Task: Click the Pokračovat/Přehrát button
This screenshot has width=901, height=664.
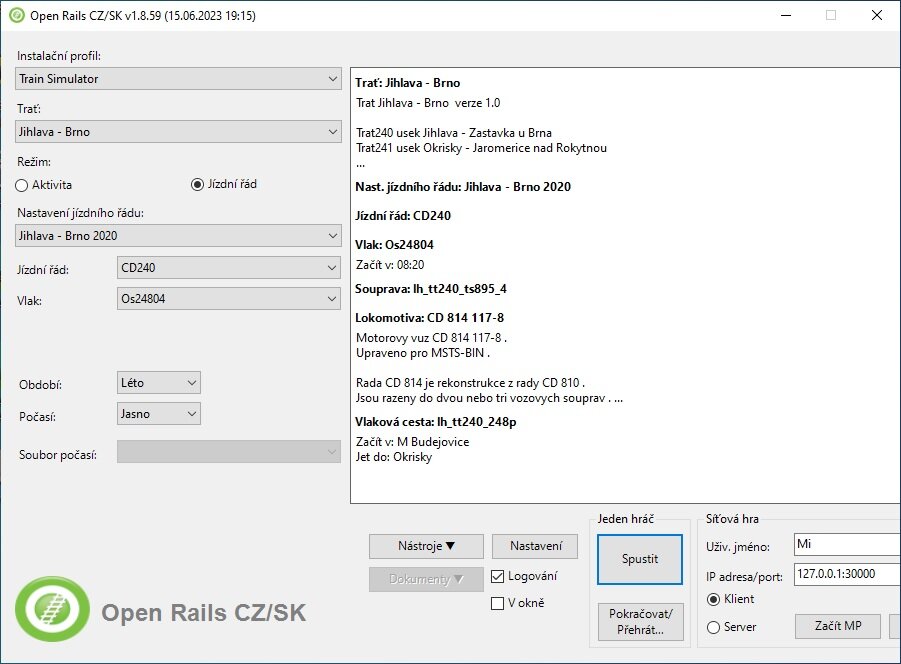Action: click(x=640, y=622)
